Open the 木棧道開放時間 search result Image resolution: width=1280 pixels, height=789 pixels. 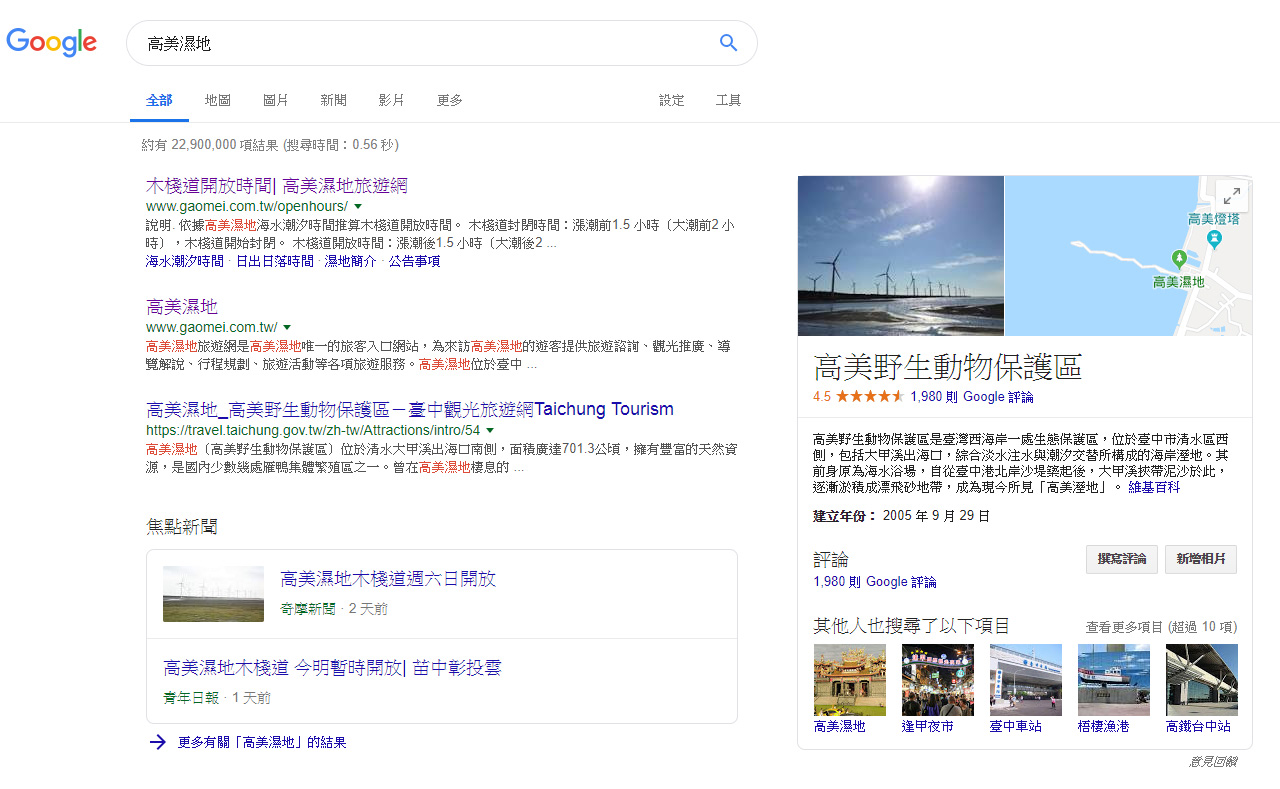pos(277,185)
